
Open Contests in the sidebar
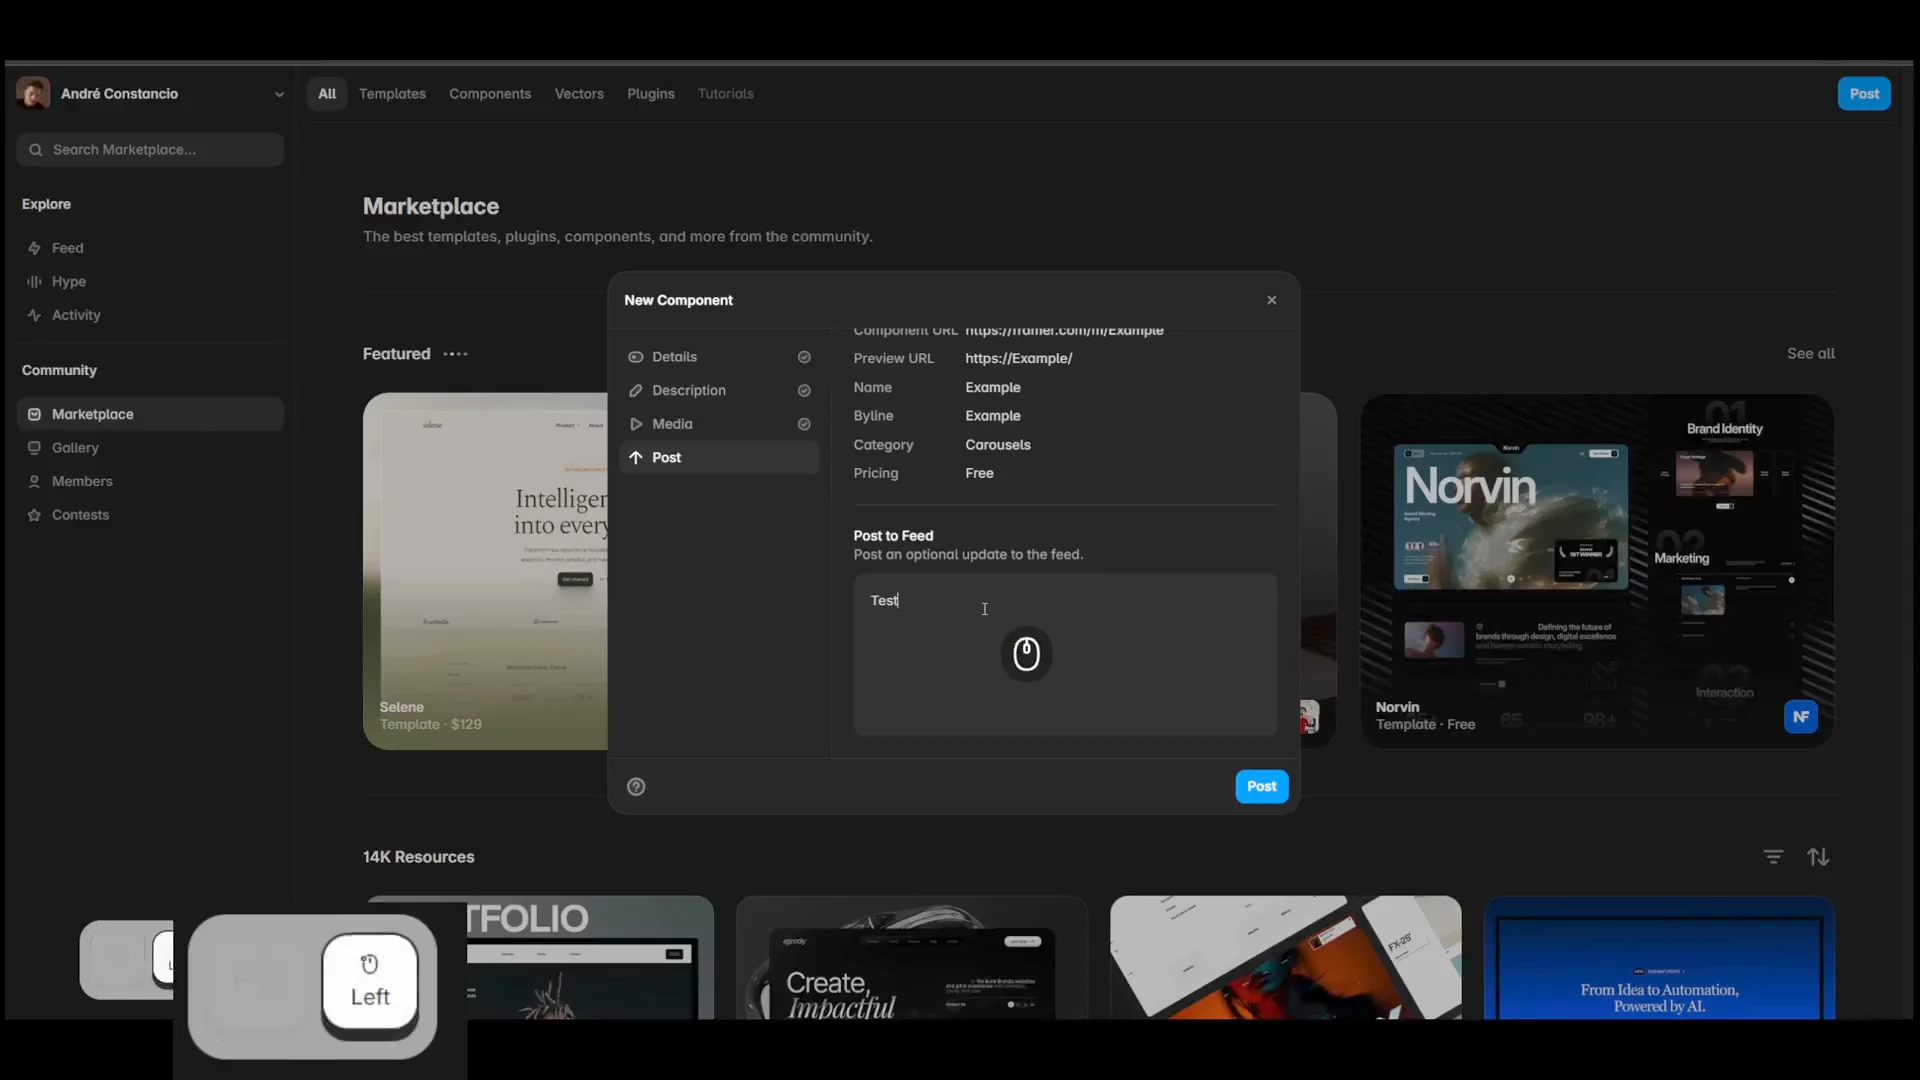pos(150,515)
